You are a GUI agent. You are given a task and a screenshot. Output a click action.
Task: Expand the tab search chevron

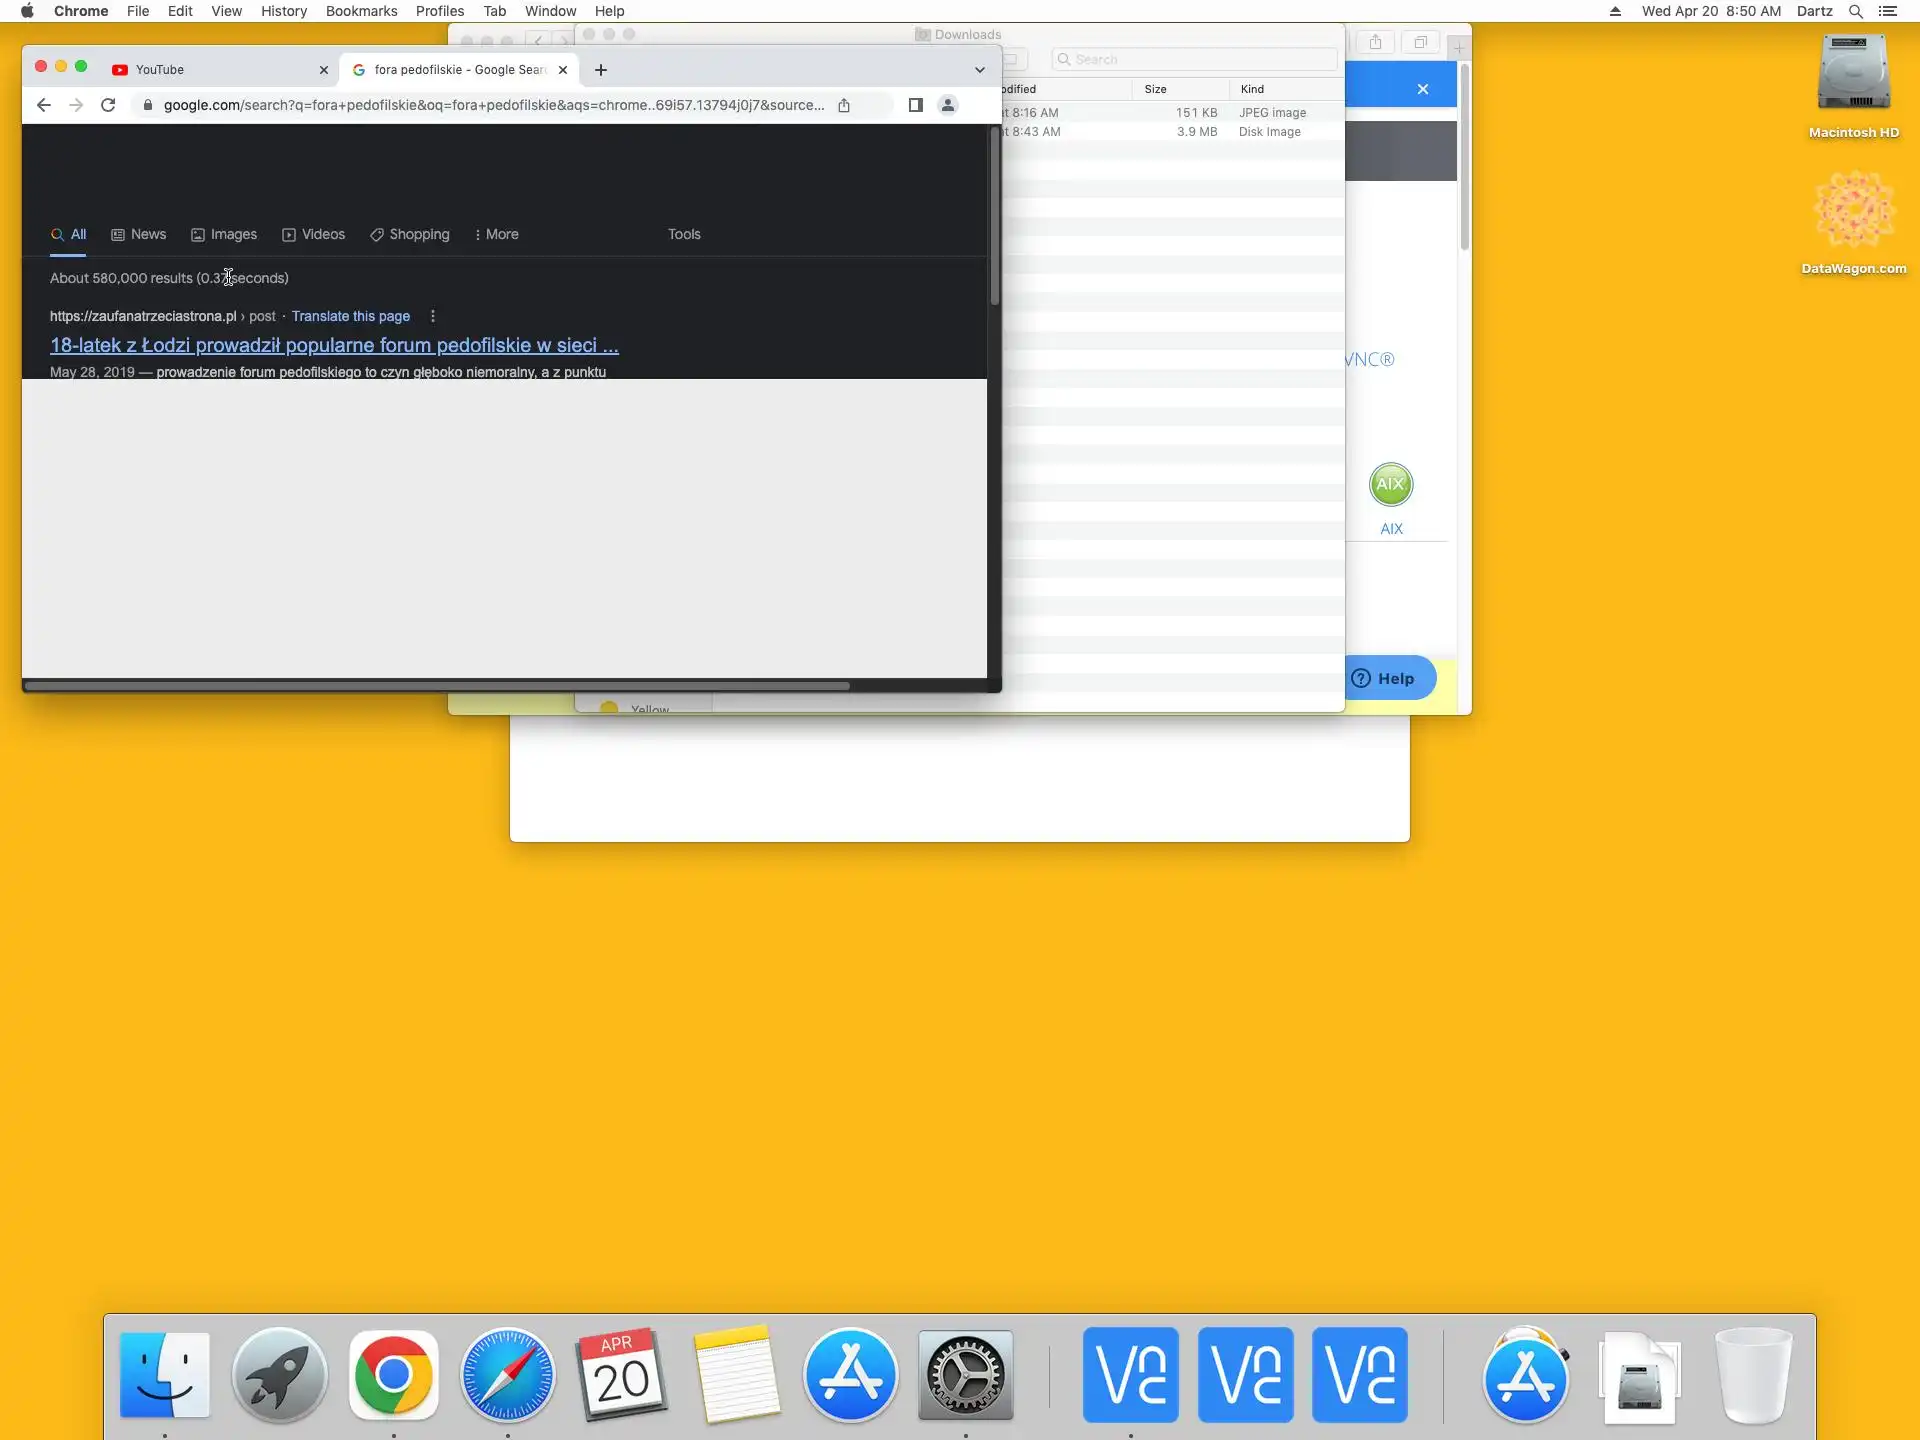[979, 70]
